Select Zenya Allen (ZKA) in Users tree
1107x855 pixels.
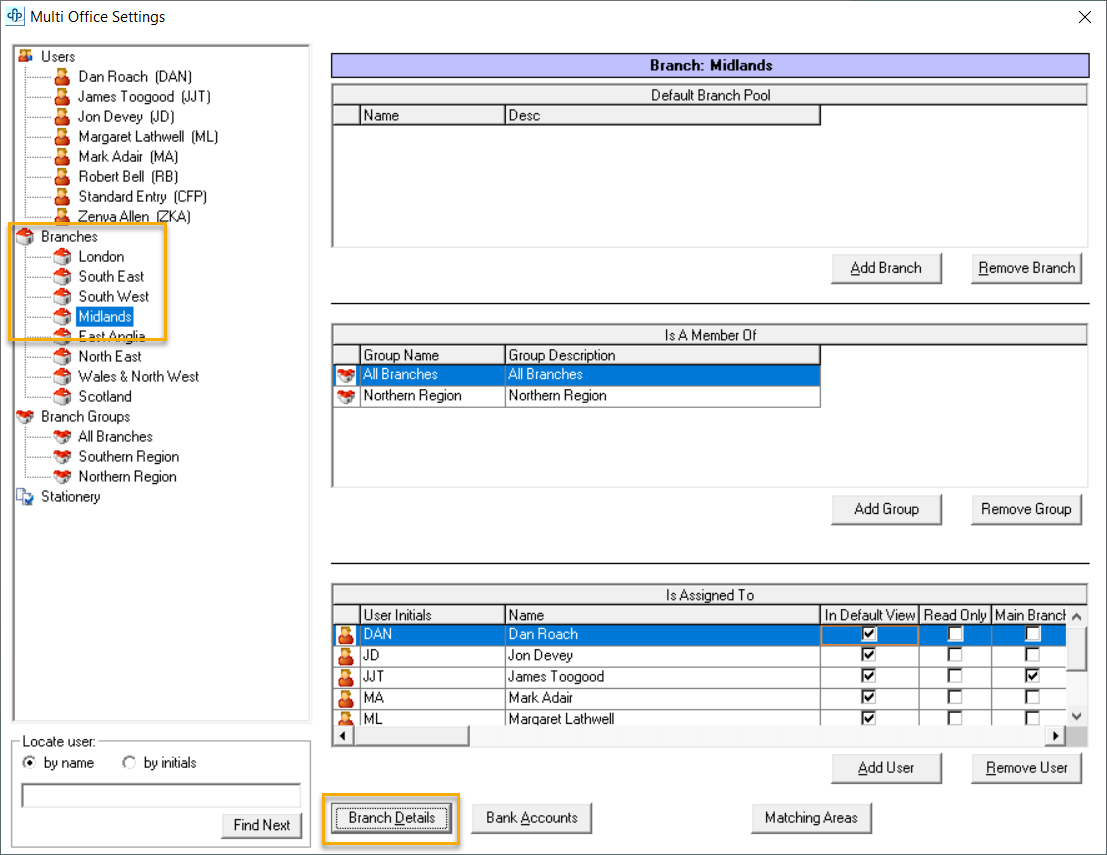click(x=134, y=216)
